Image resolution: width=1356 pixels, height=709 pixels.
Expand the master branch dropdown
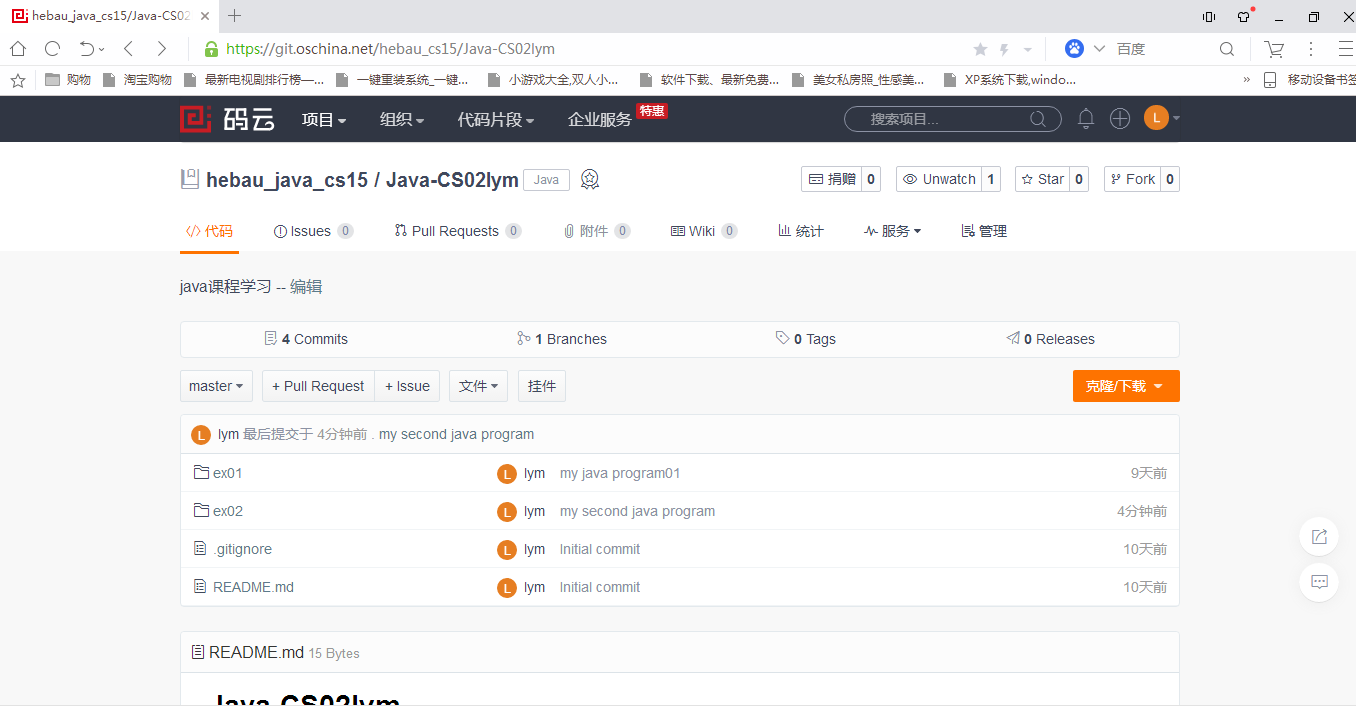pos(216,386)
